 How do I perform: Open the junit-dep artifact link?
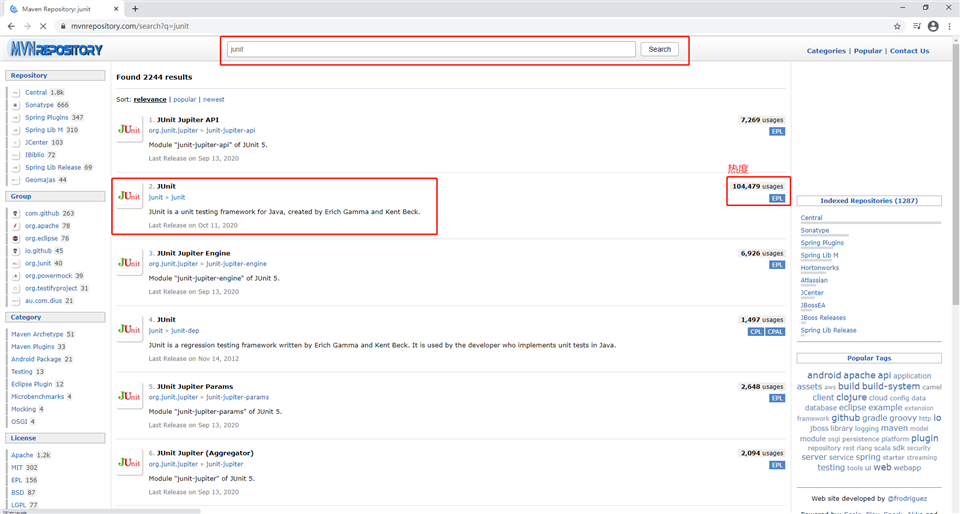185,330
